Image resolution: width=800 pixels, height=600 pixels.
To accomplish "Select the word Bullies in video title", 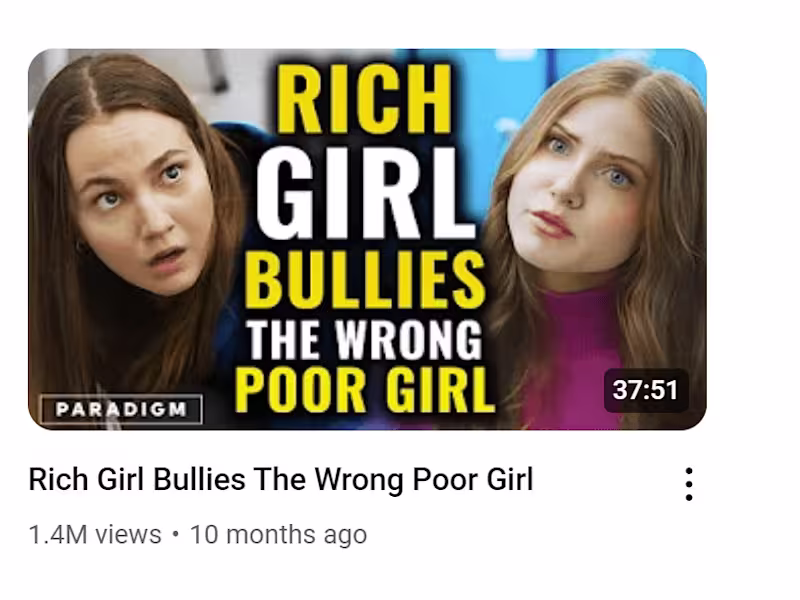I will [x=199, y=480].
